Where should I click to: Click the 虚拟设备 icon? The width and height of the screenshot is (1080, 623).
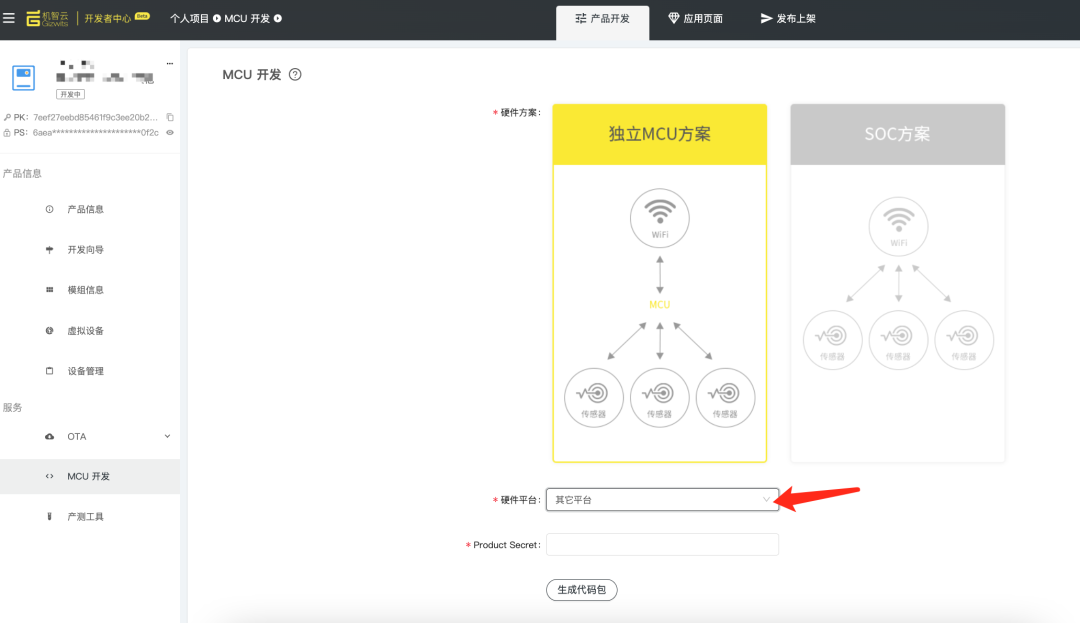tap(50, 330)
